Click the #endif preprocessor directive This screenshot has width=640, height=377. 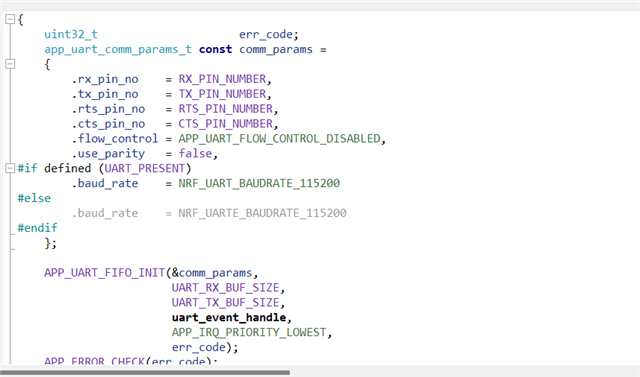point(38,228)
